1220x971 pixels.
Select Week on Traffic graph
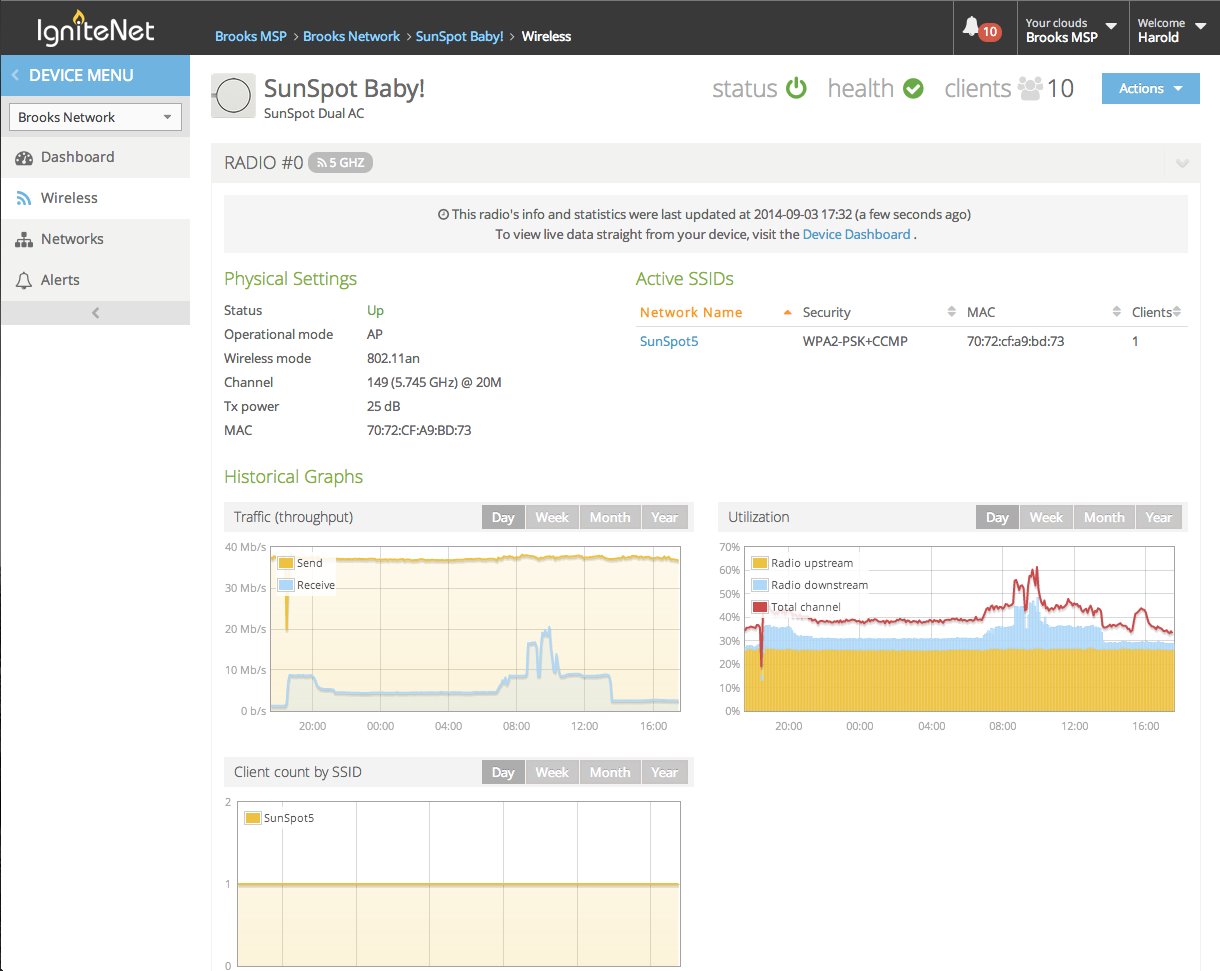pyautogui.click(x=552, y=517)
